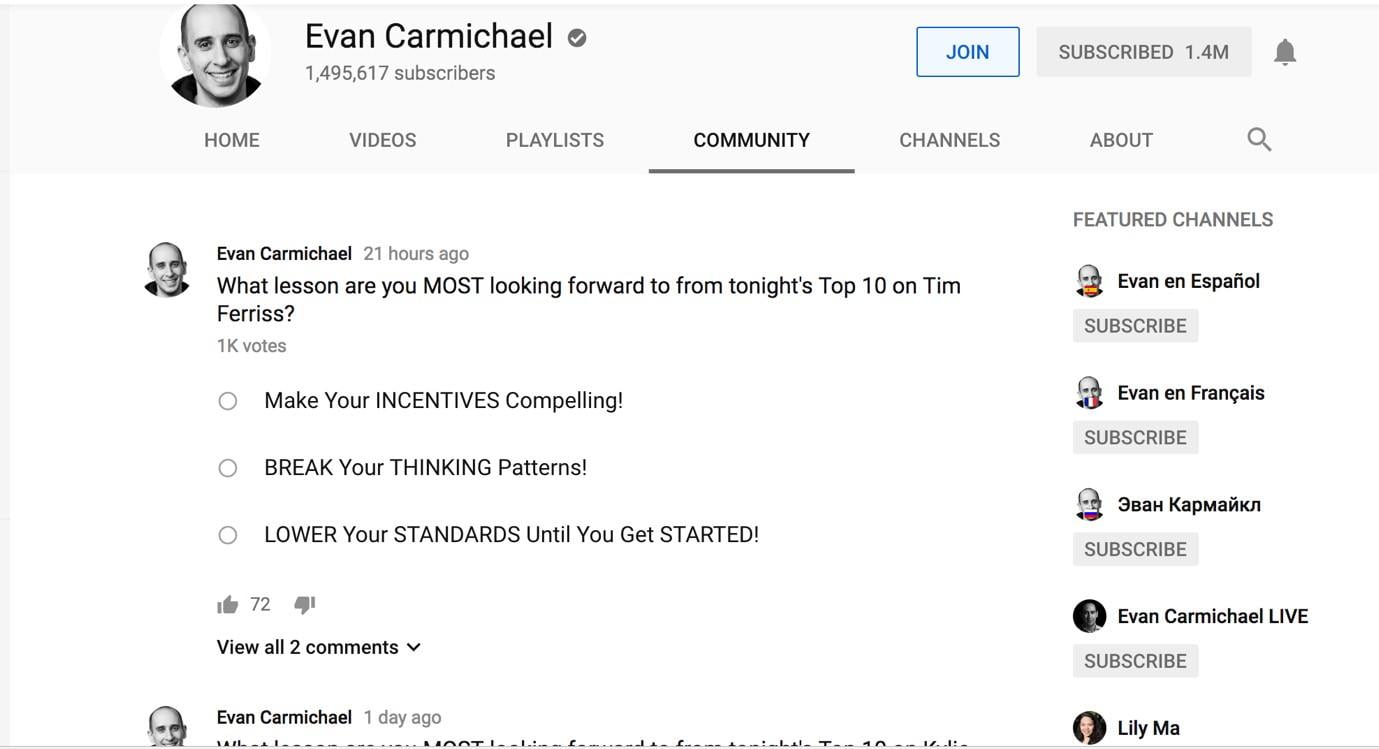Screen dimensions: 1379x749
Task: Click the poll question about Tim Ferriss
Action: point(589,299)
